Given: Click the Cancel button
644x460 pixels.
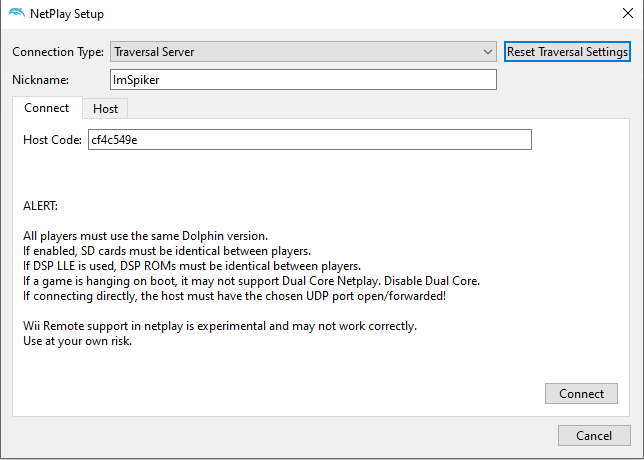Looking at the screenshot, I should pos(594,436).
